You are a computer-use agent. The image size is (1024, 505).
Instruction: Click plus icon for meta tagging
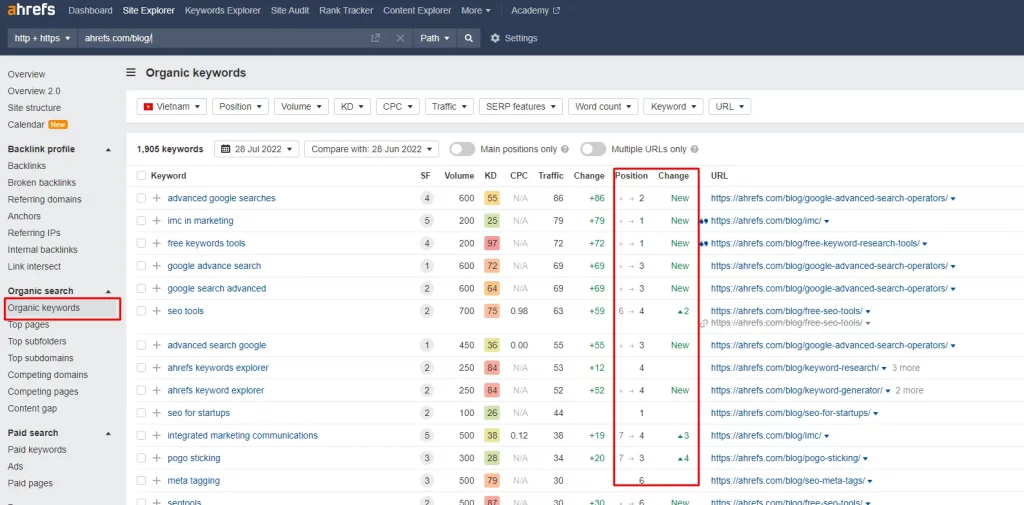click(x=157, y=481)
